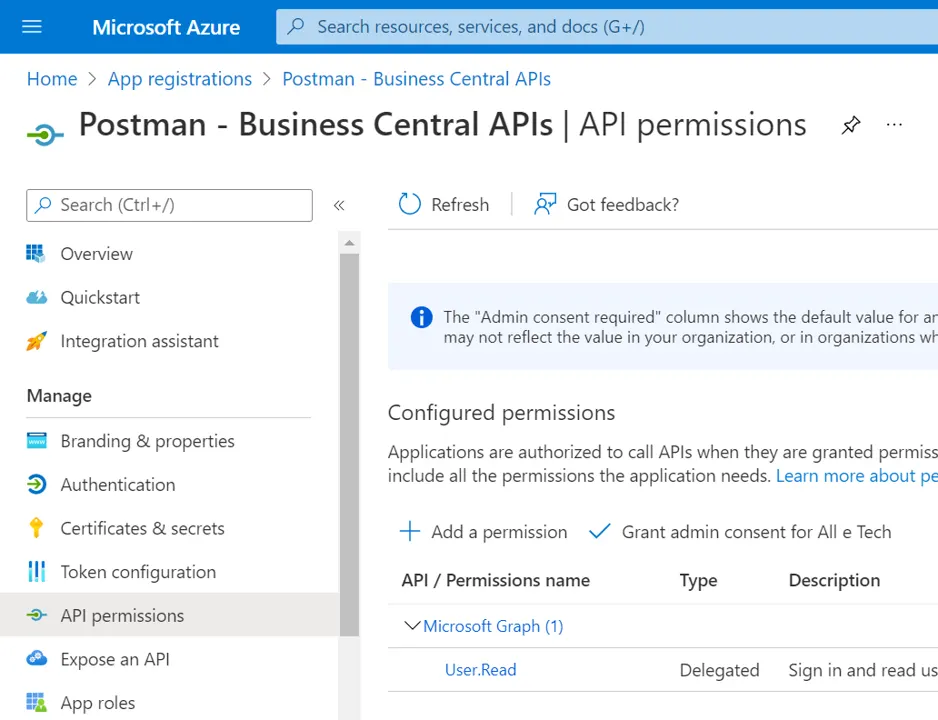
Task: Click the App roles icon
Action: coord(36,702)
